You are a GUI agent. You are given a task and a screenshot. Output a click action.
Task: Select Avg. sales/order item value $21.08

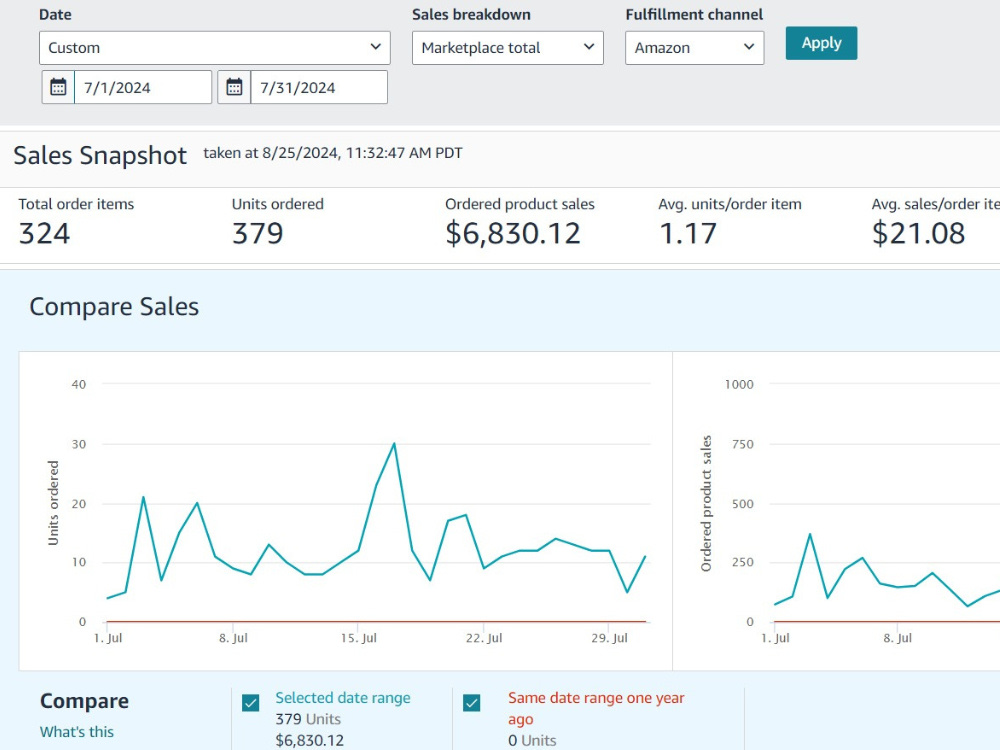[x=918, y=233]
